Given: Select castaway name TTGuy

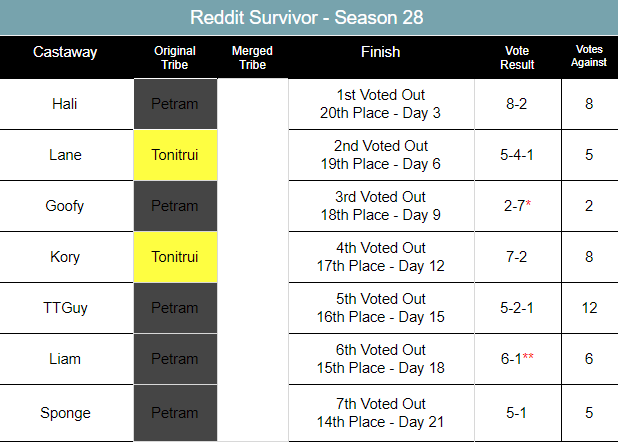Looking at the screenshot, I should pyautogui.click(x=65, y=308).
